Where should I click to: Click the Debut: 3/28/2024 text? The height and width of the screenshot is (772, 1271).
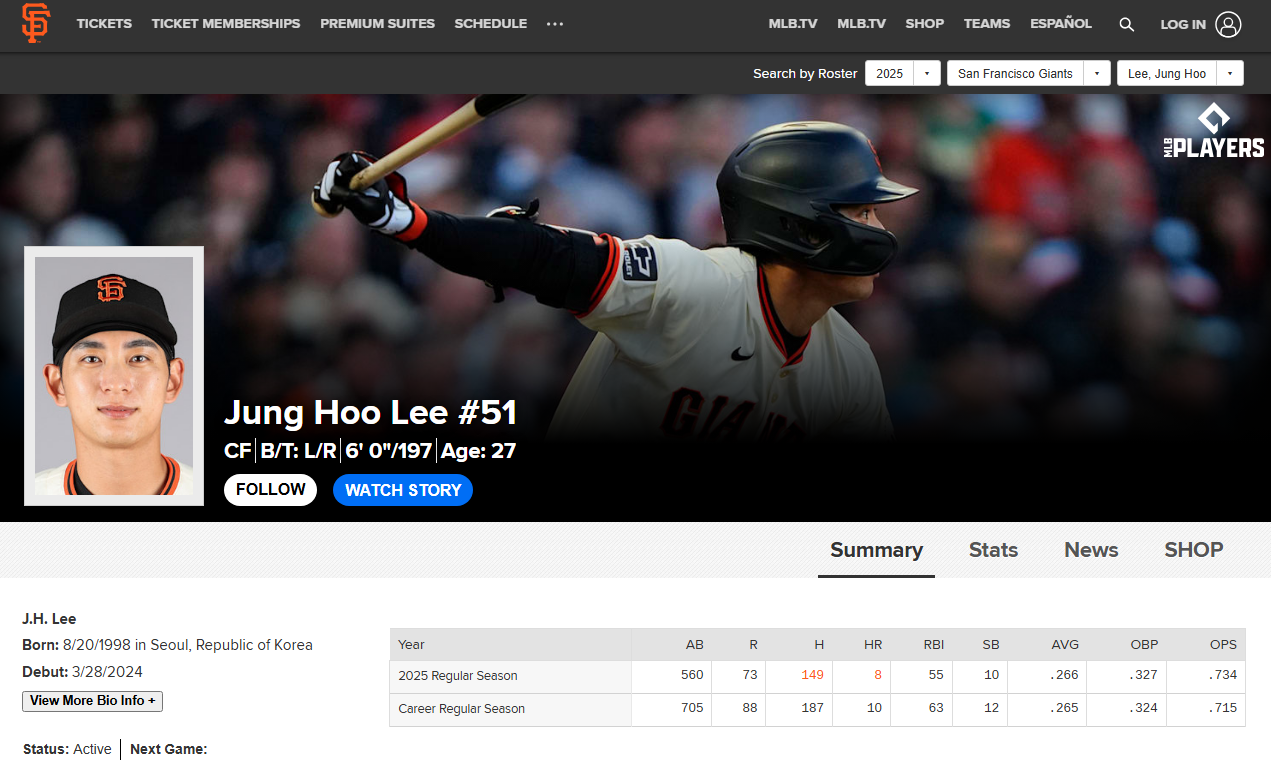(83, 672)
